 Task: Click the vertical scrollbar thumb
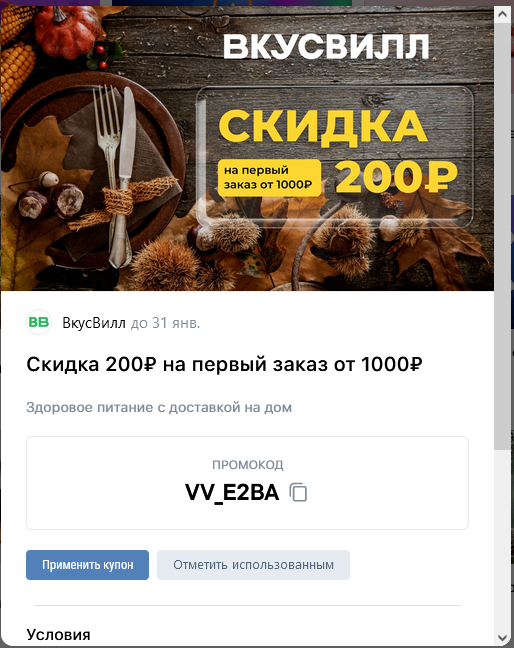502,236
